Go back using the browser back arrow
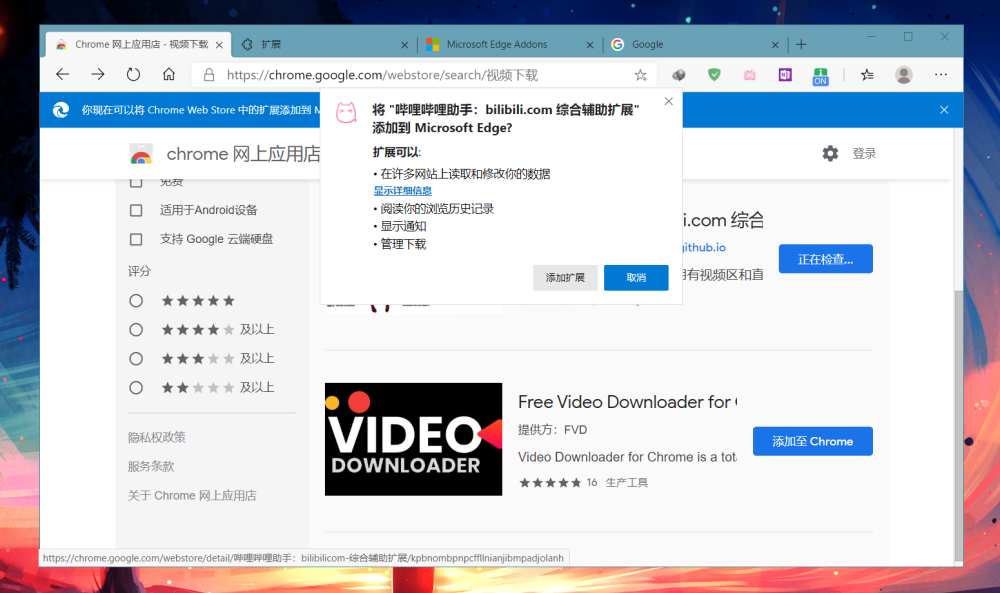The image size is (1000, 593). pyautogui.click(x=62, y=75)
